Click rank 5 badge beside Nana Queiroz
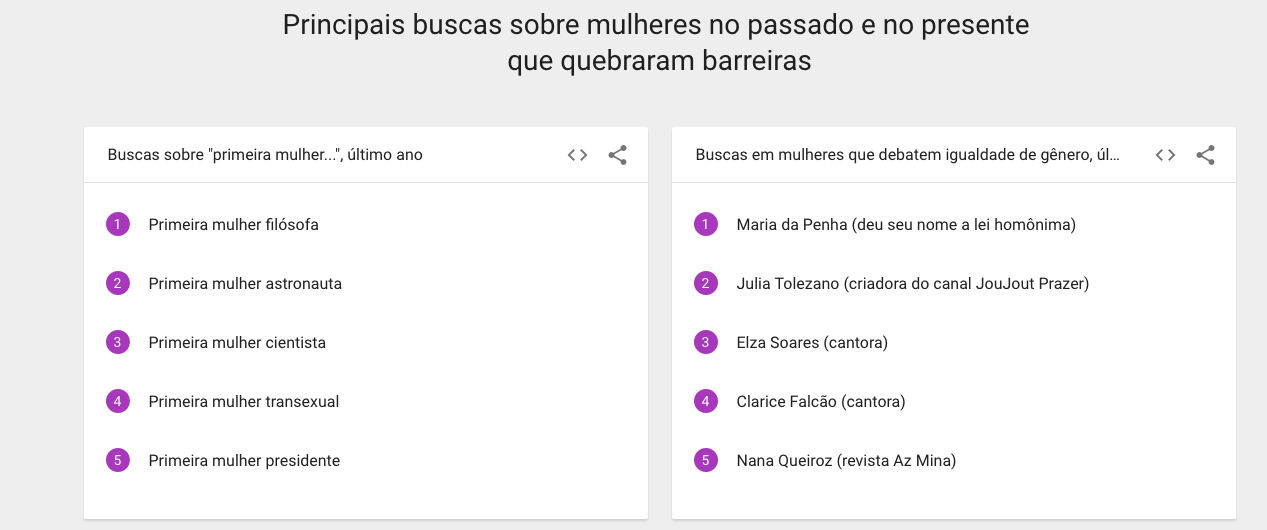This screenshot has height=530, width=1267. pyautogui.click(x=706, y=460)
